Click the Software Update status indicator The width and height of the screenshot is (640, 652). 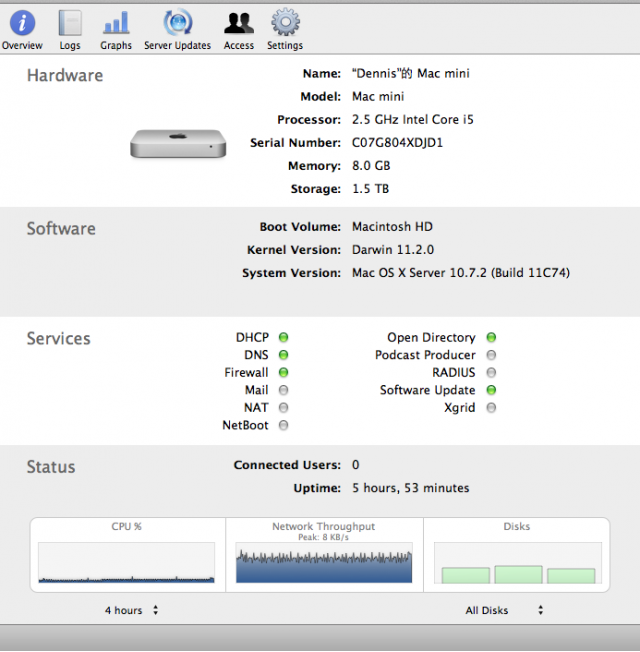click(491, 390)
